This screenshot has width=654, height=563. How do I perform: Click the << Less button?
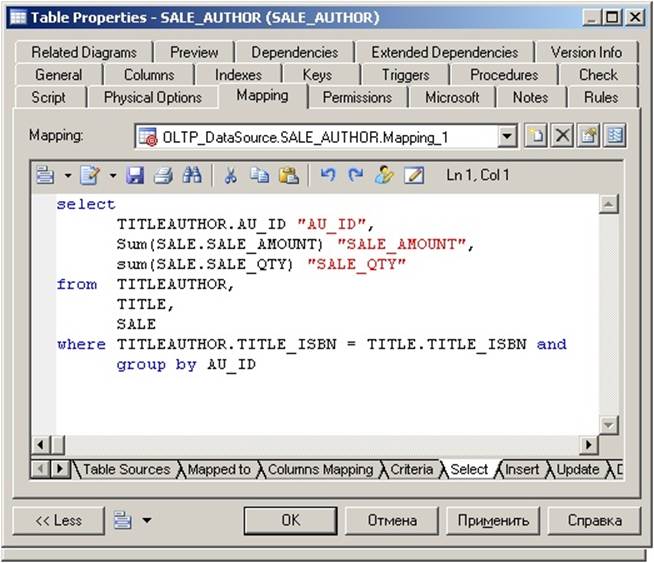59,520
